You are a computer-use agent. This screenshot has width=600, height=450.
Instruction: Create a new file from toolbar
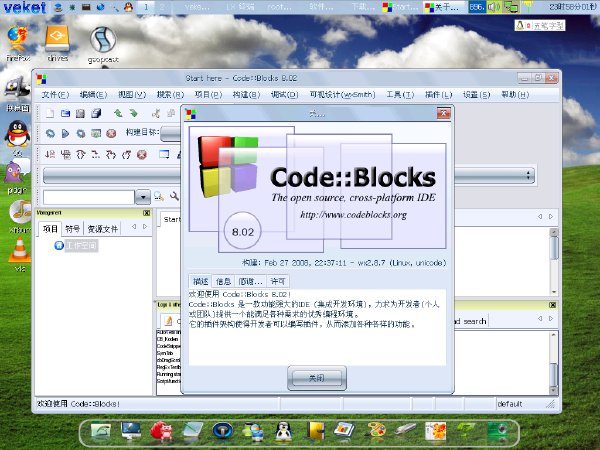[x=50, y=114]
